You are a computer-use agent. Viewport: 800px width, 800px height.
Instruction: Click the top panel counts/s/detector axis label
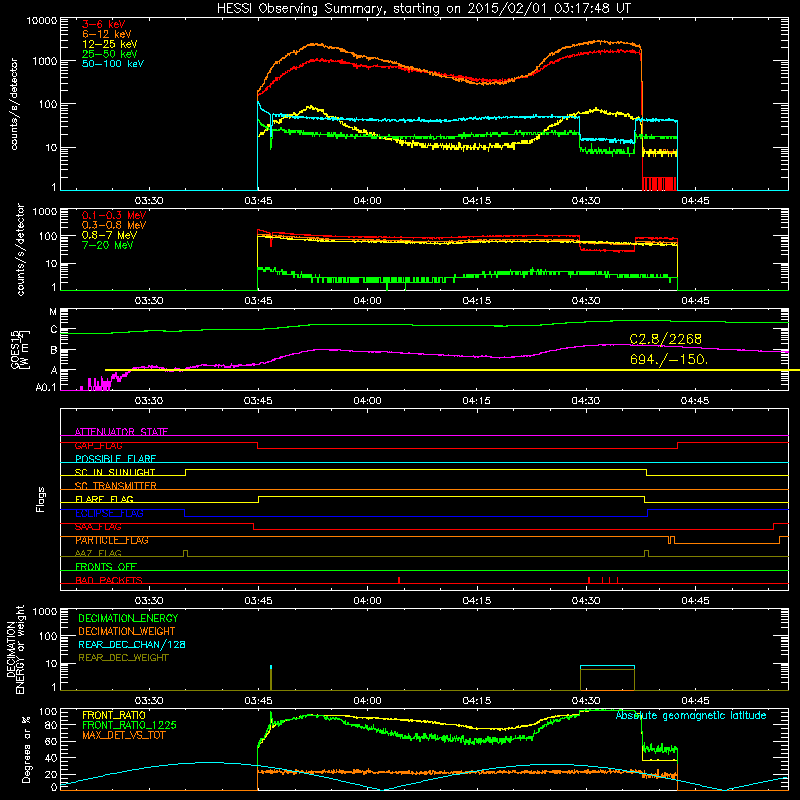(x=14, y=104)
